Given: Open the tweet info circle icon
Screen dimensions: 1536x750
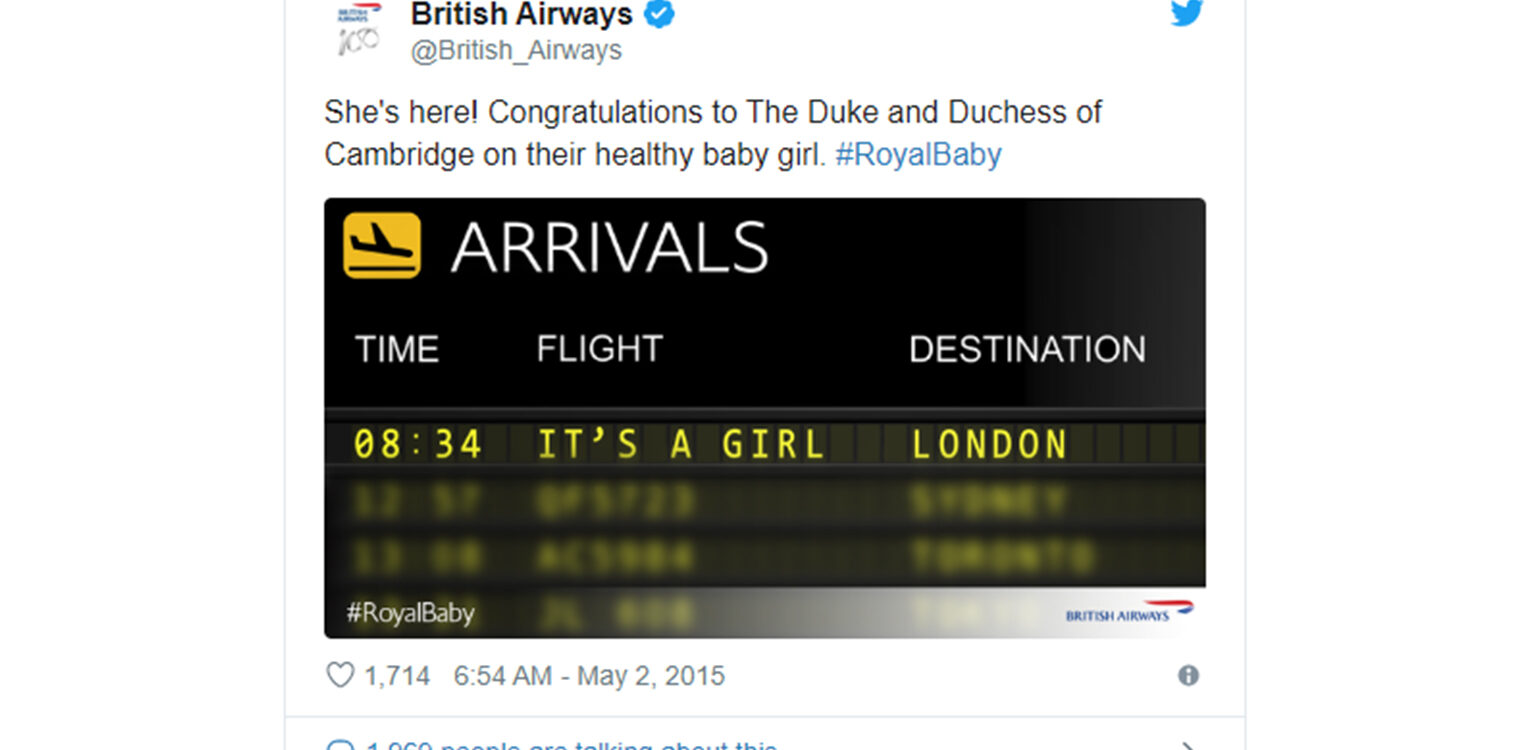Looking at the screenshot, I should click(1188, 676).
